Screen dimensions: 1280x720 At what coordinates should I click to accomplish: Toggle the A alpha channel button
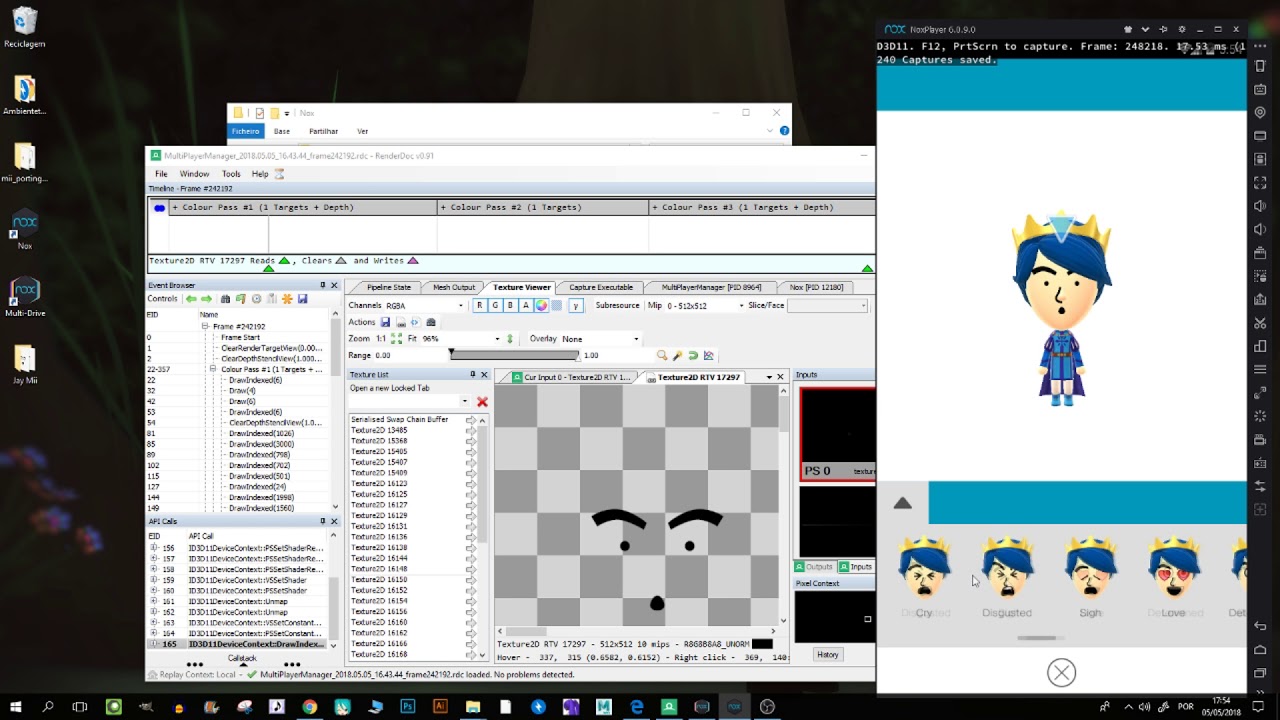[525, 305]
